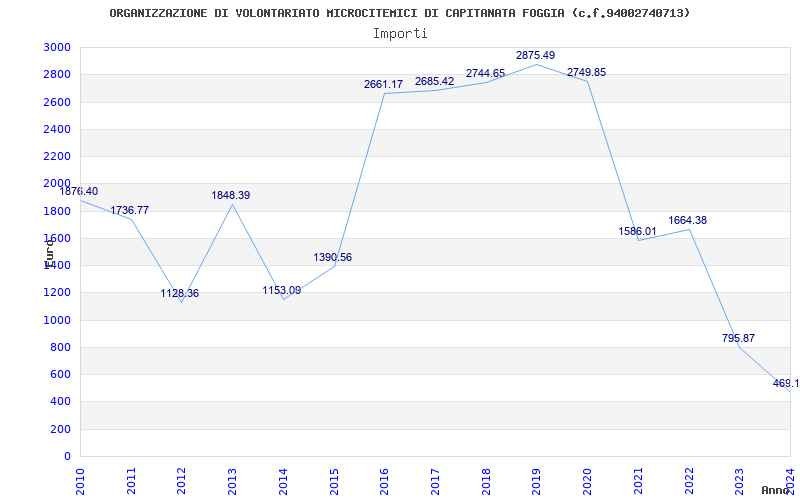Click x-axis year 2014
The width and height of the screenshot is (800, 500).
click(283, 481)
